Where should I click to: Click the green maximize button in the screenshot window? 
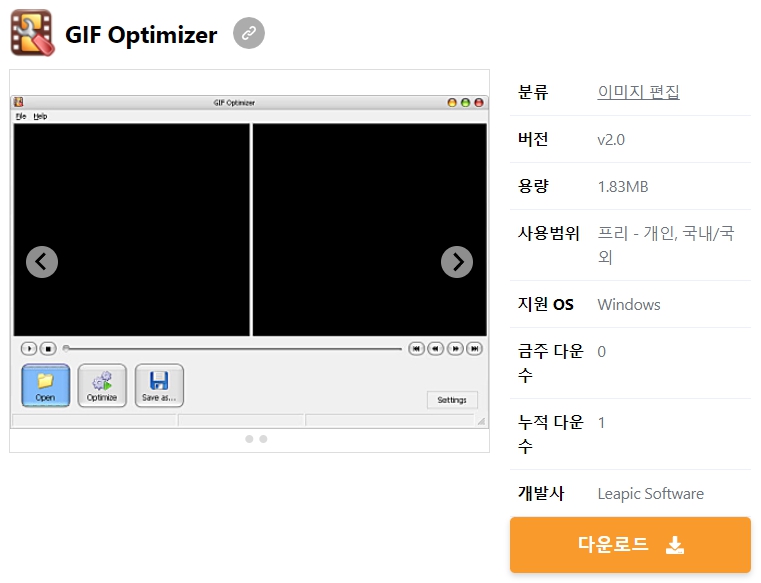click(x=465, y=102)
